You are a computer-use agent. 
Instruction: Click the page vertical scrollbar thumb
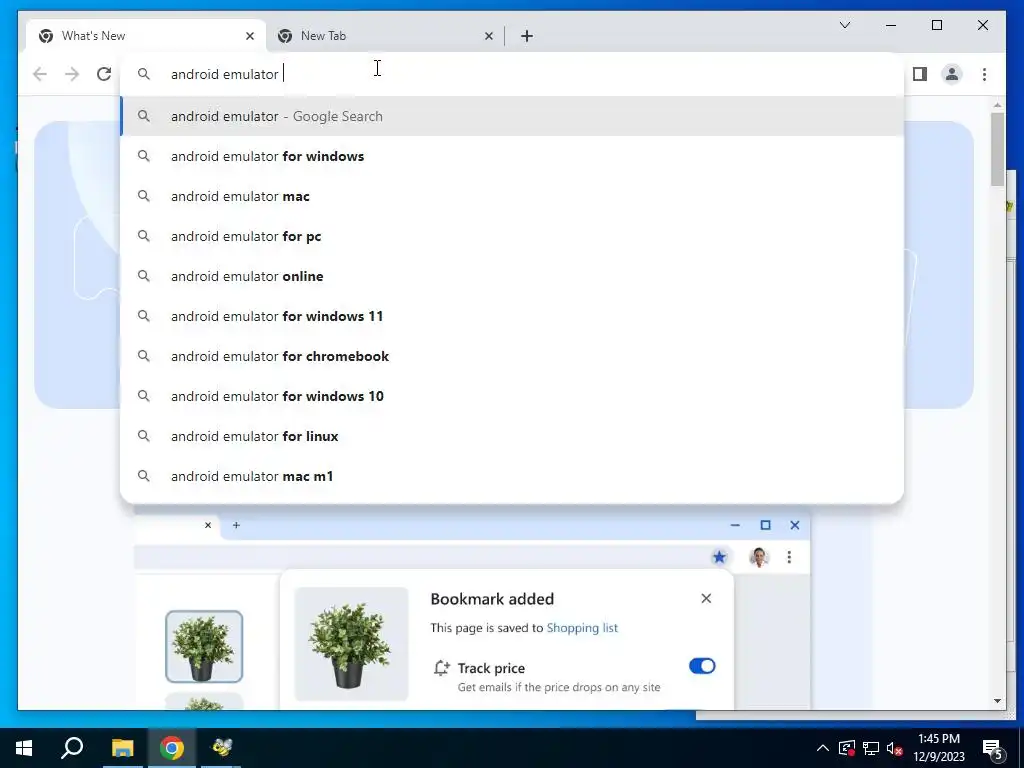(x=997, y=150)
